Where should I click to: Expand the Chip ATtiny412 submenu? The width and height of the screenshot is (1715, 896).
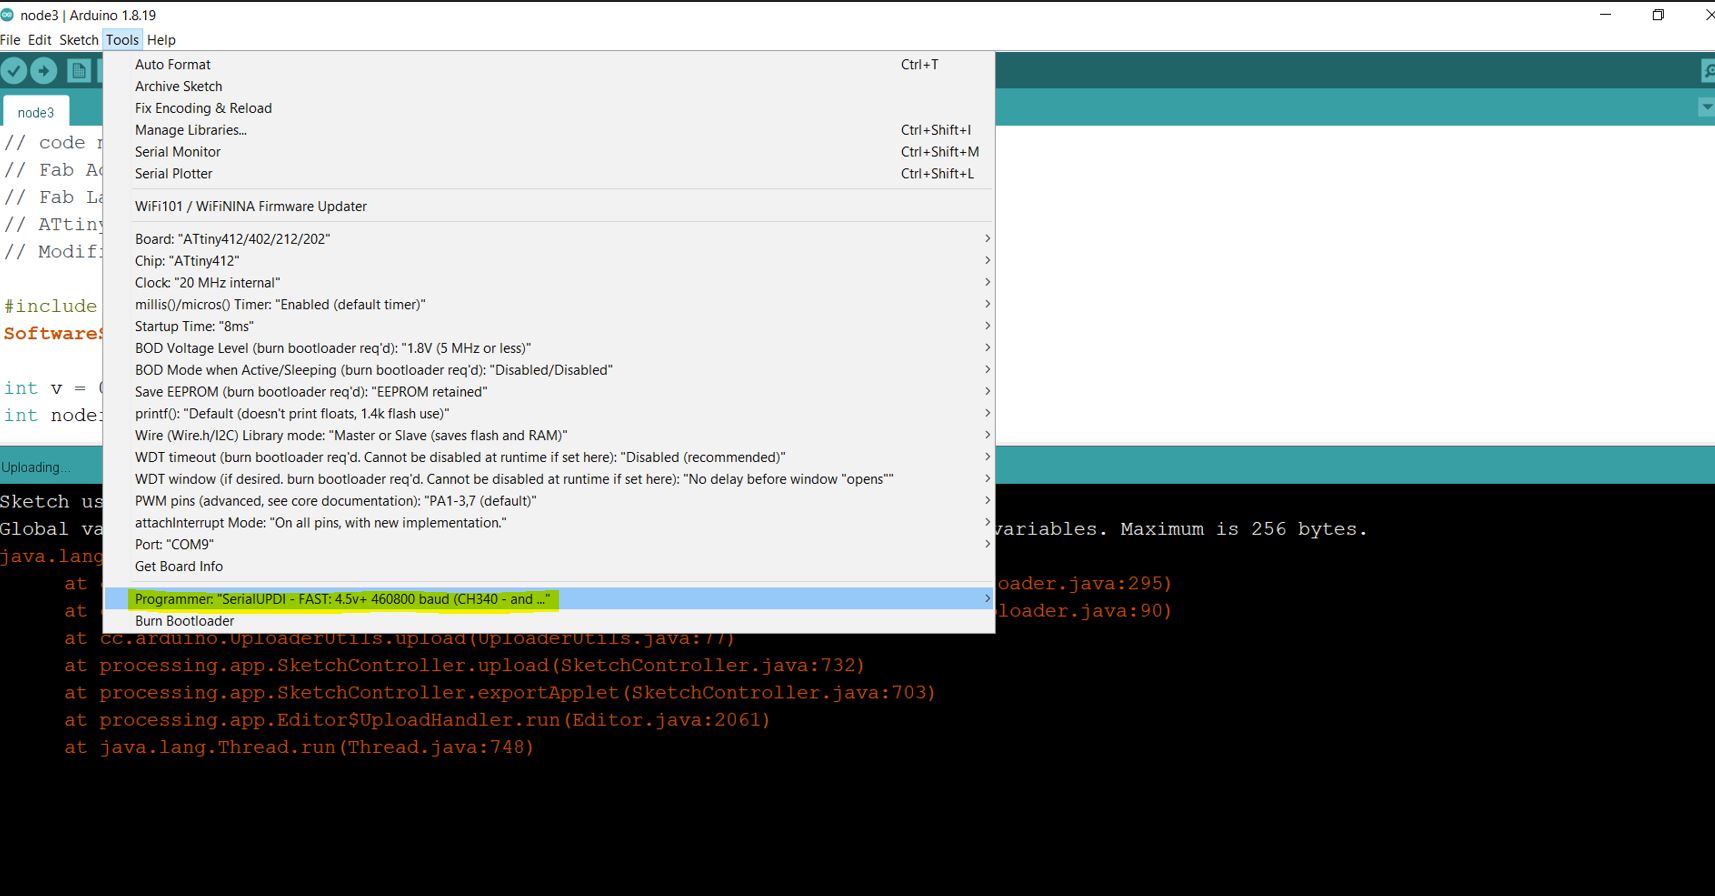(x=549, y=261)
